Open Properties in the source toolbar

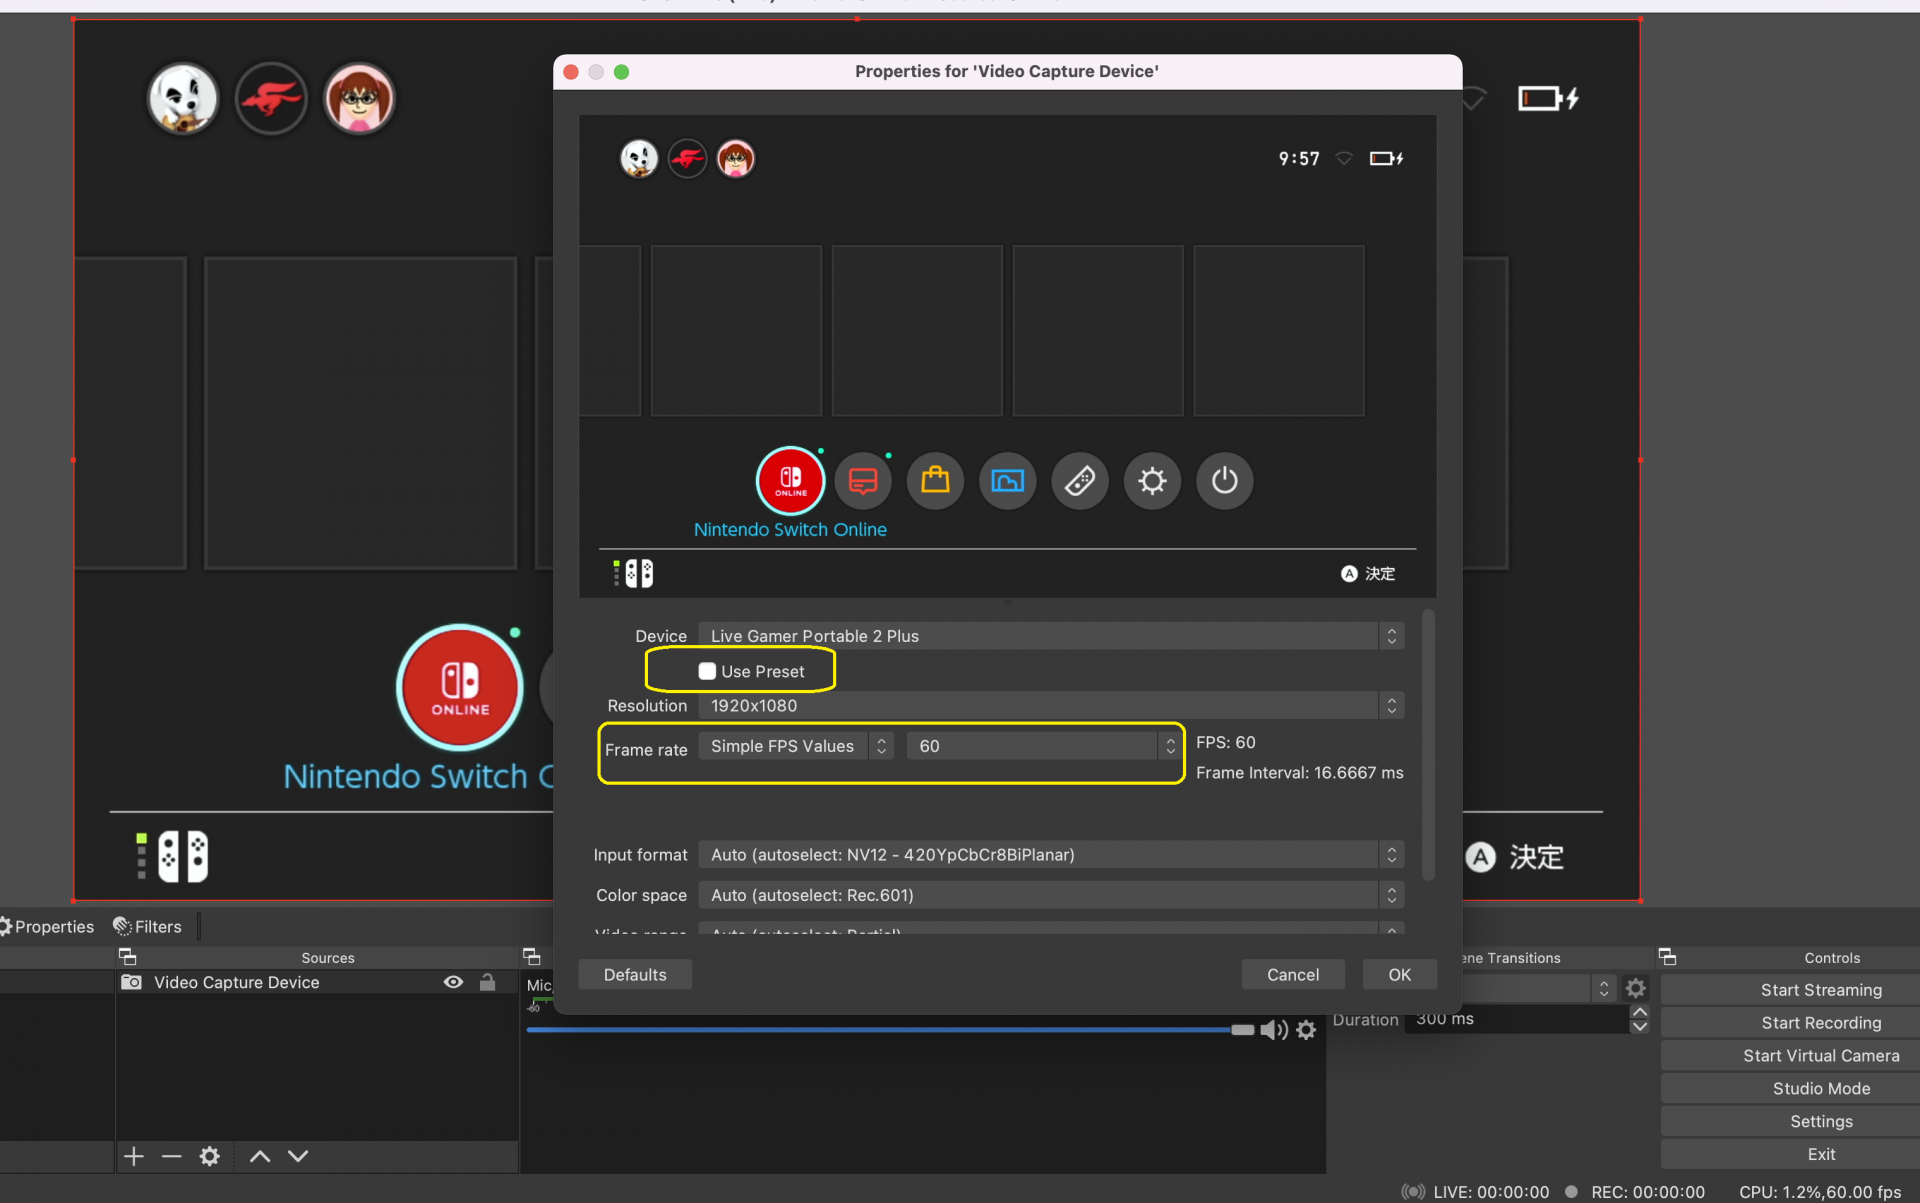47,927
